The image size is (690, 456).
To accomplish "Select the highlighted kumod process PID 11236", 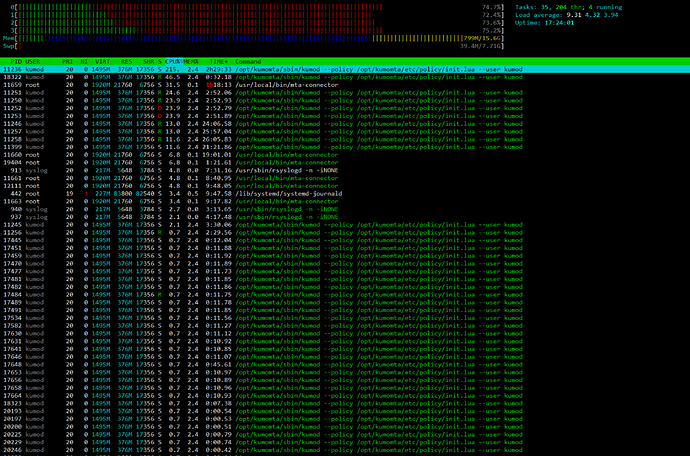I will click(345, 70).
